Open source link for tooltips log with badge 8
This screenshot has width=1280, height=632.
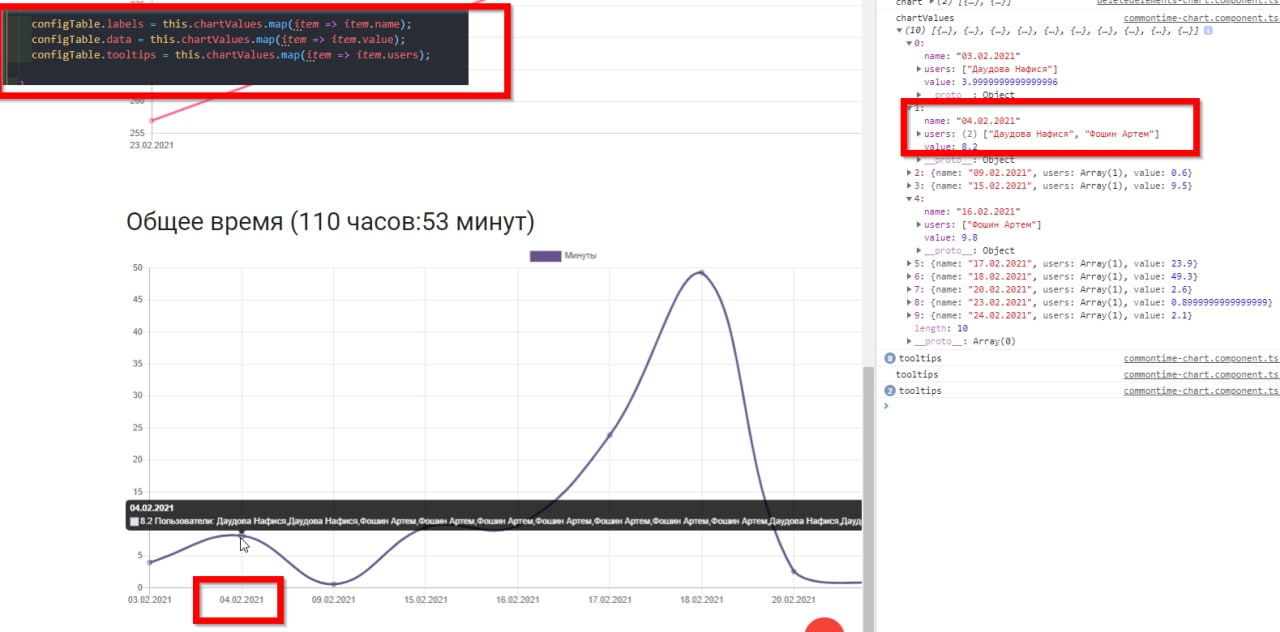click(1201, 358)
